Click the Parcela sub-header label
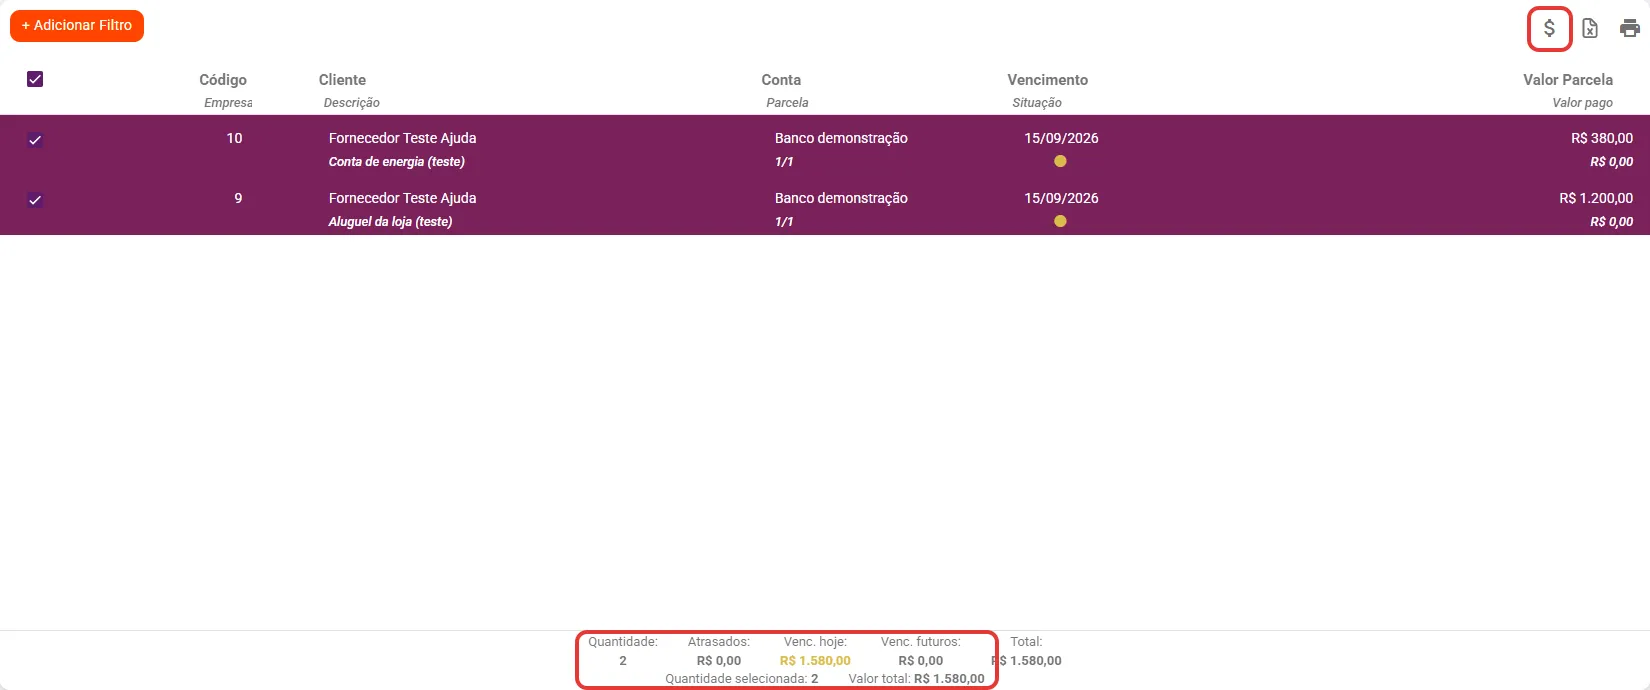 tap(787, 103)
